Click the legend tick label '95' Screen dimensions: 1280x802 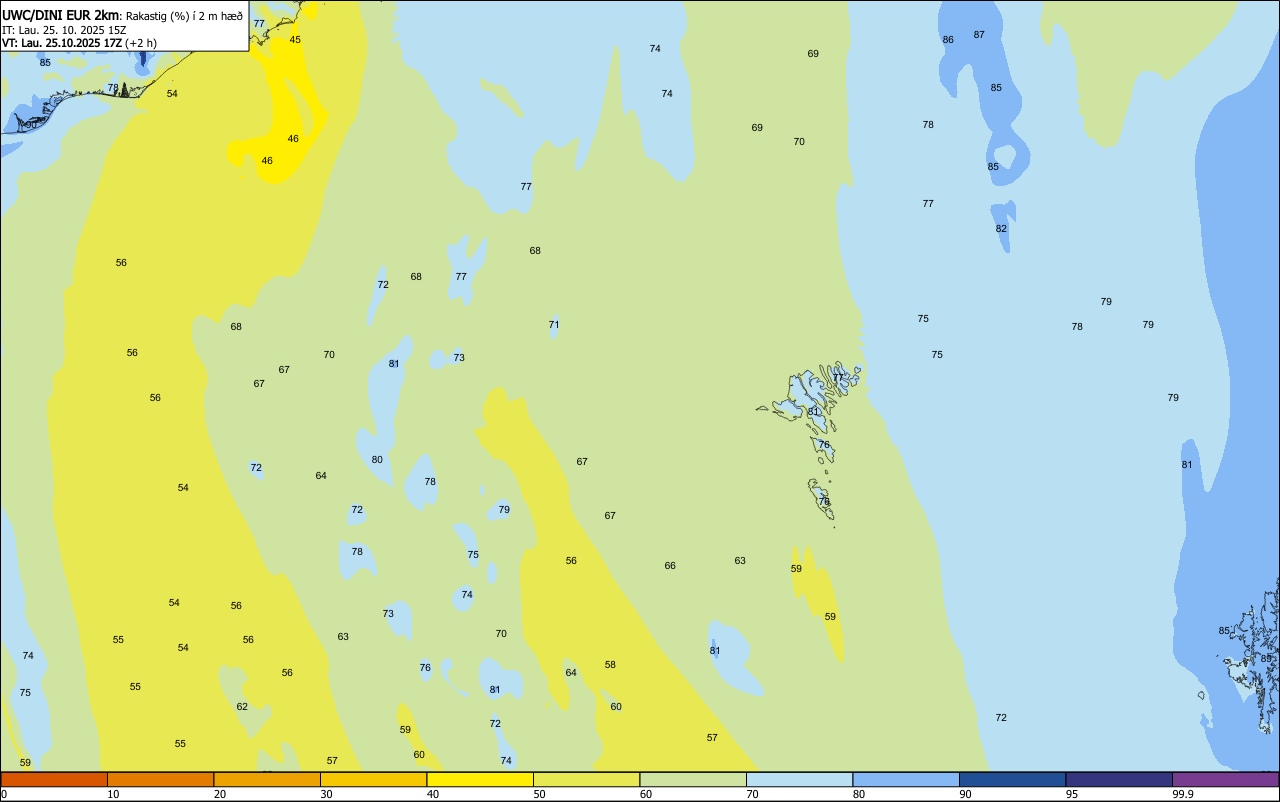pyautogui.click(x=1072, y=794)
